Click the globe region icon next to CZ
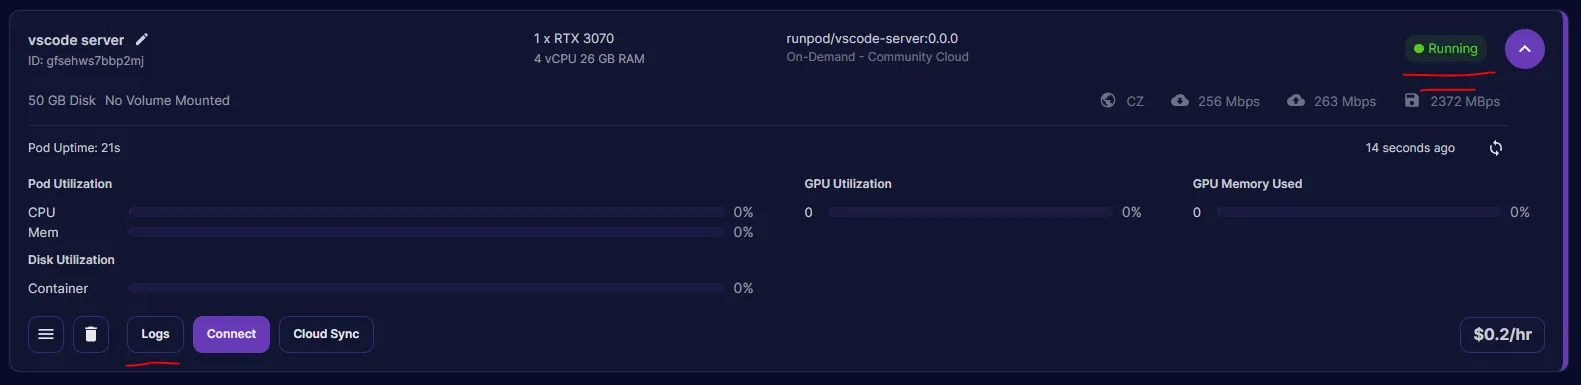The height and width of the screenshot is (385, 1581). 1108,100
